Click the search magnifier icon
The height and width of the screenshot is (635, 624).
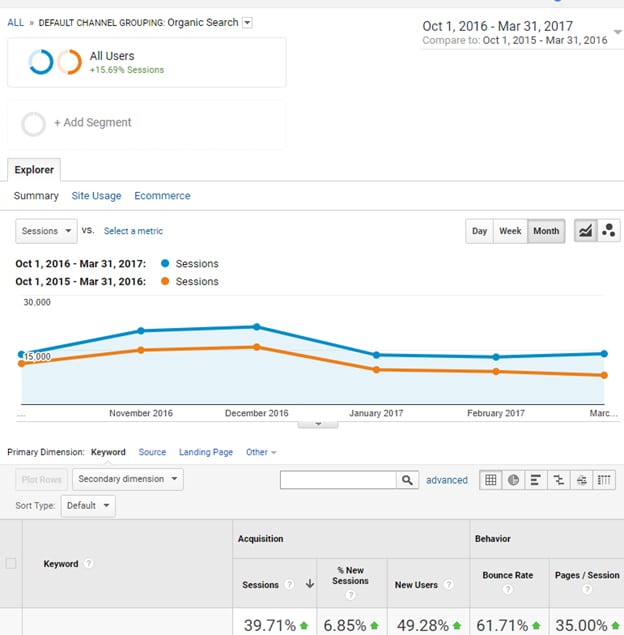407,480
